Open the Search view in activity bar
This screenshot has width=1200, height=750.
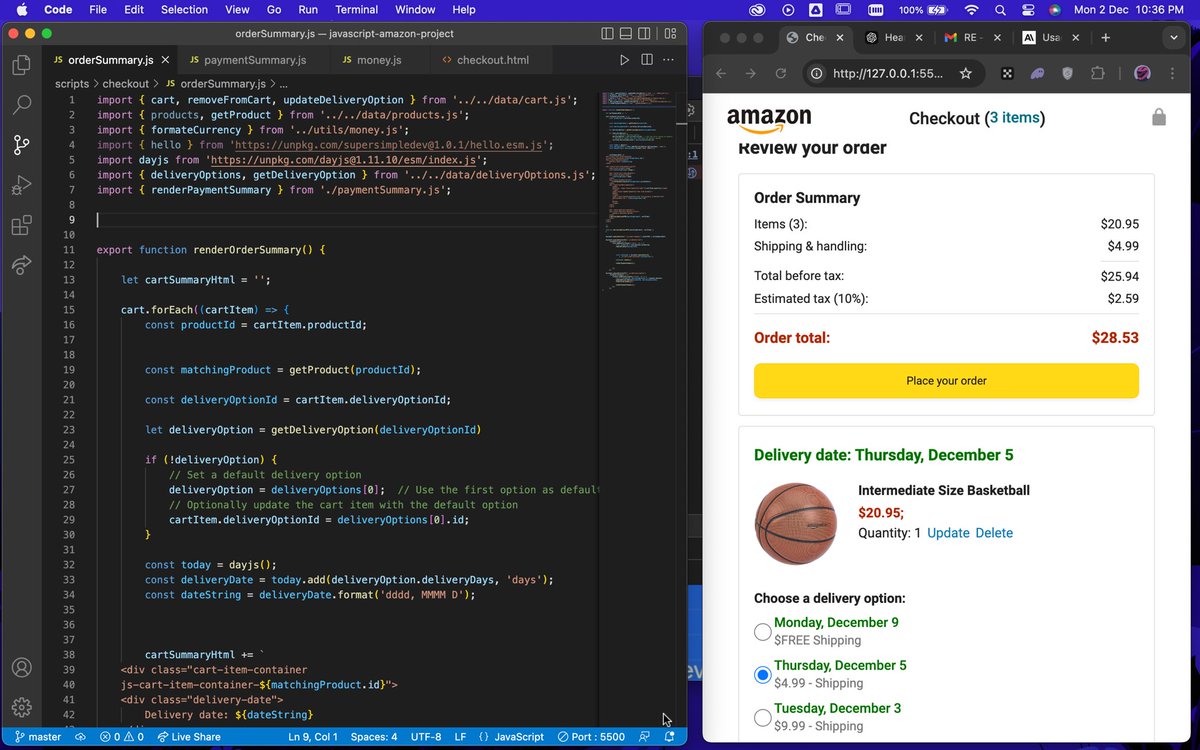pos(21,105)
